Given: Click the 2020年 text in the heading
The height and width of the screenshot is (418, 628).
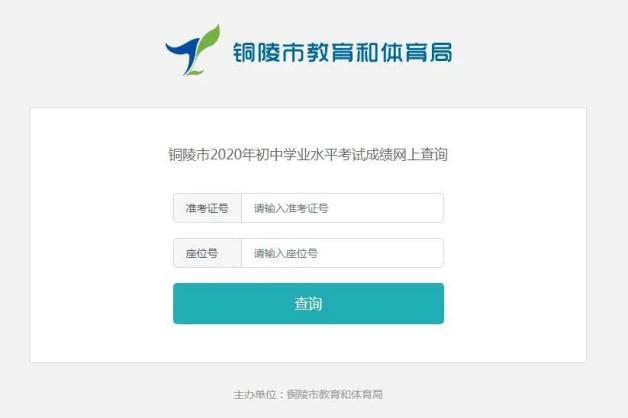Looking at the screenshot, I should [232, 154].
